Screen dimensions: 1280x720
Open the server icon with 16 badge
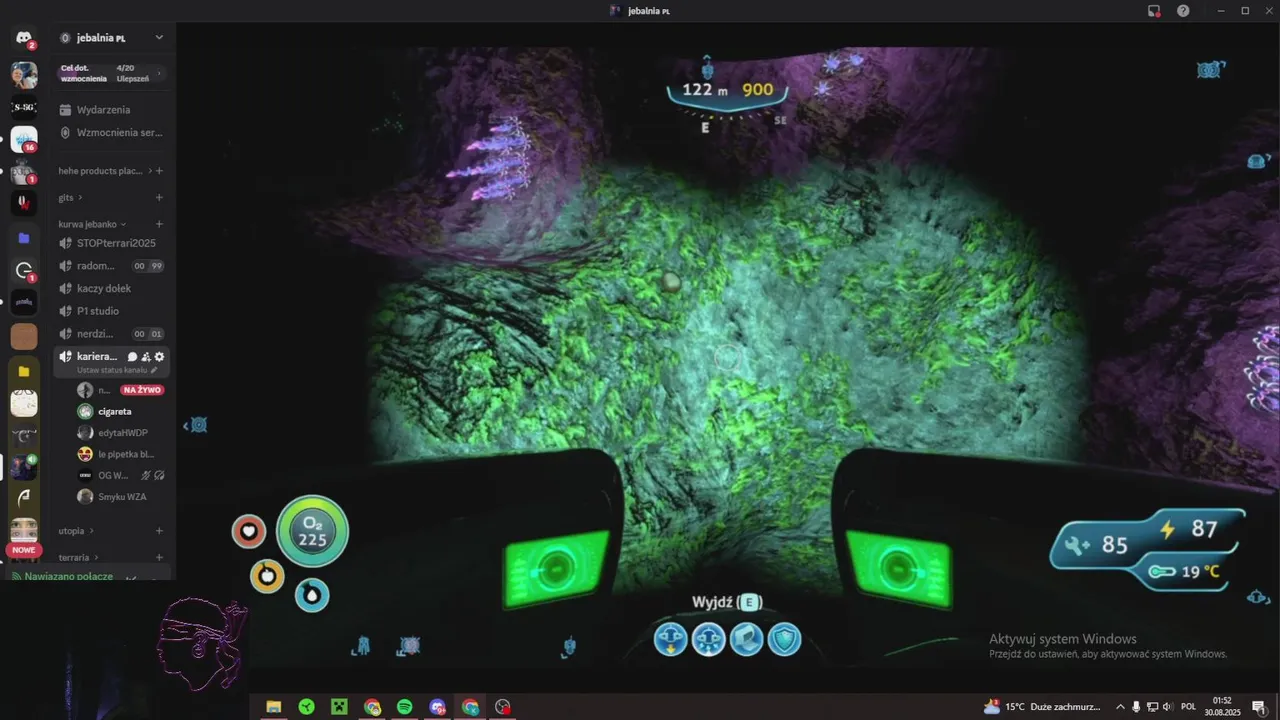[x=24, y=140]
